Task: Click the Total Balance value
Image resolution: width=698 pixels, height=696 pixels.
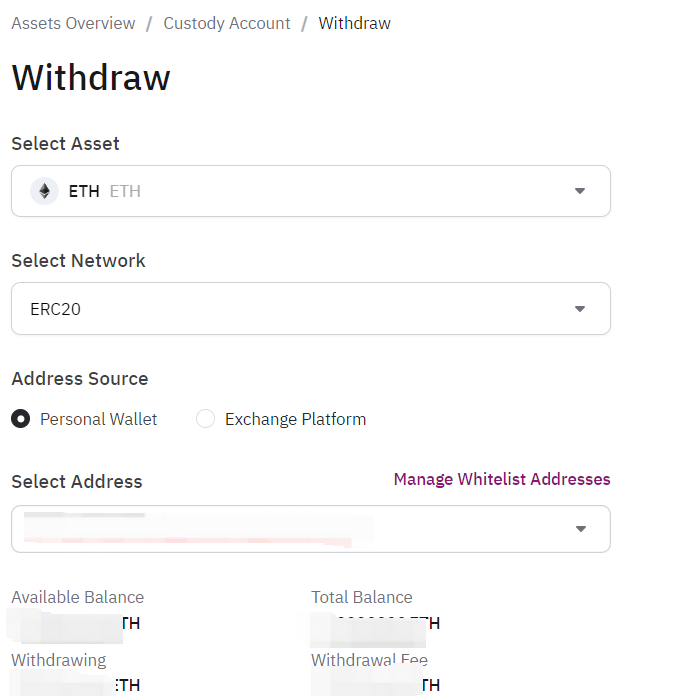Action: pos(375,623)
